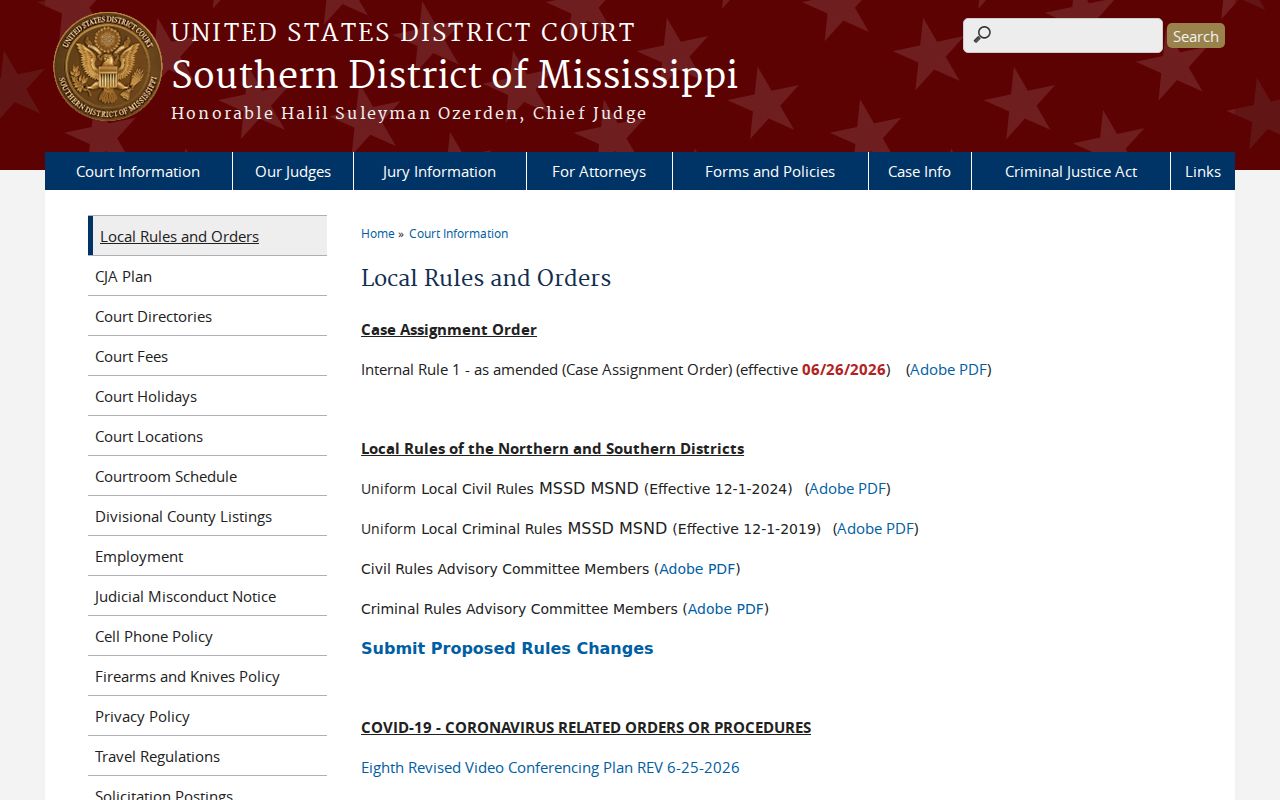
Task: Click the court seal logo
Action: (x=108, y=67)
